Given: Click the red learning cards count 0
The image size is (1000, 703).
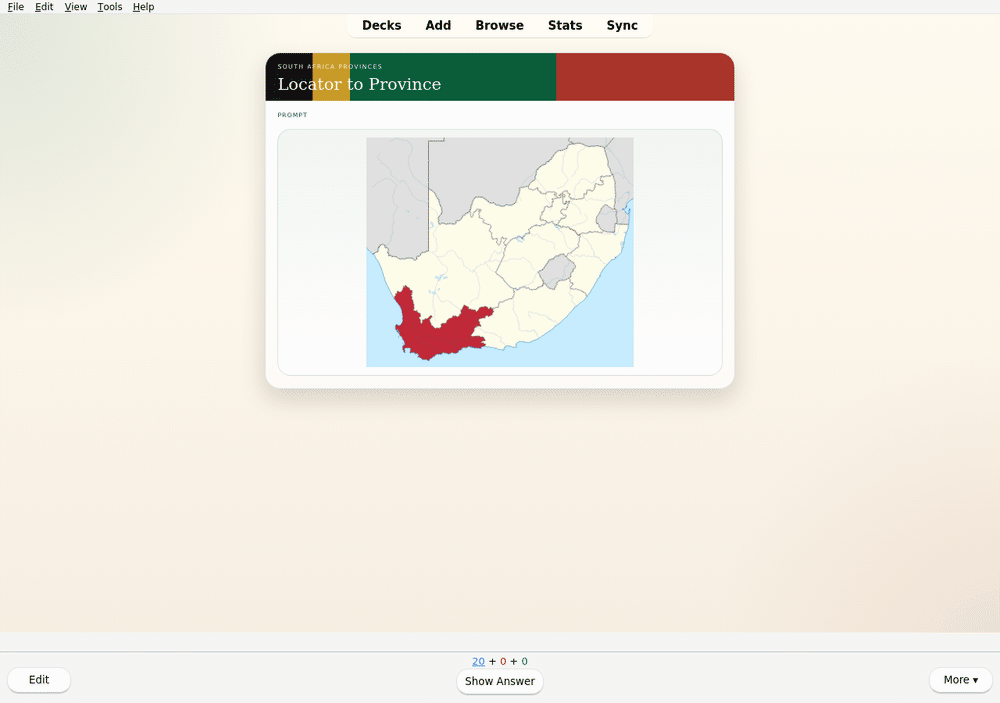Looking at the screenshot, I should point(503,662).
